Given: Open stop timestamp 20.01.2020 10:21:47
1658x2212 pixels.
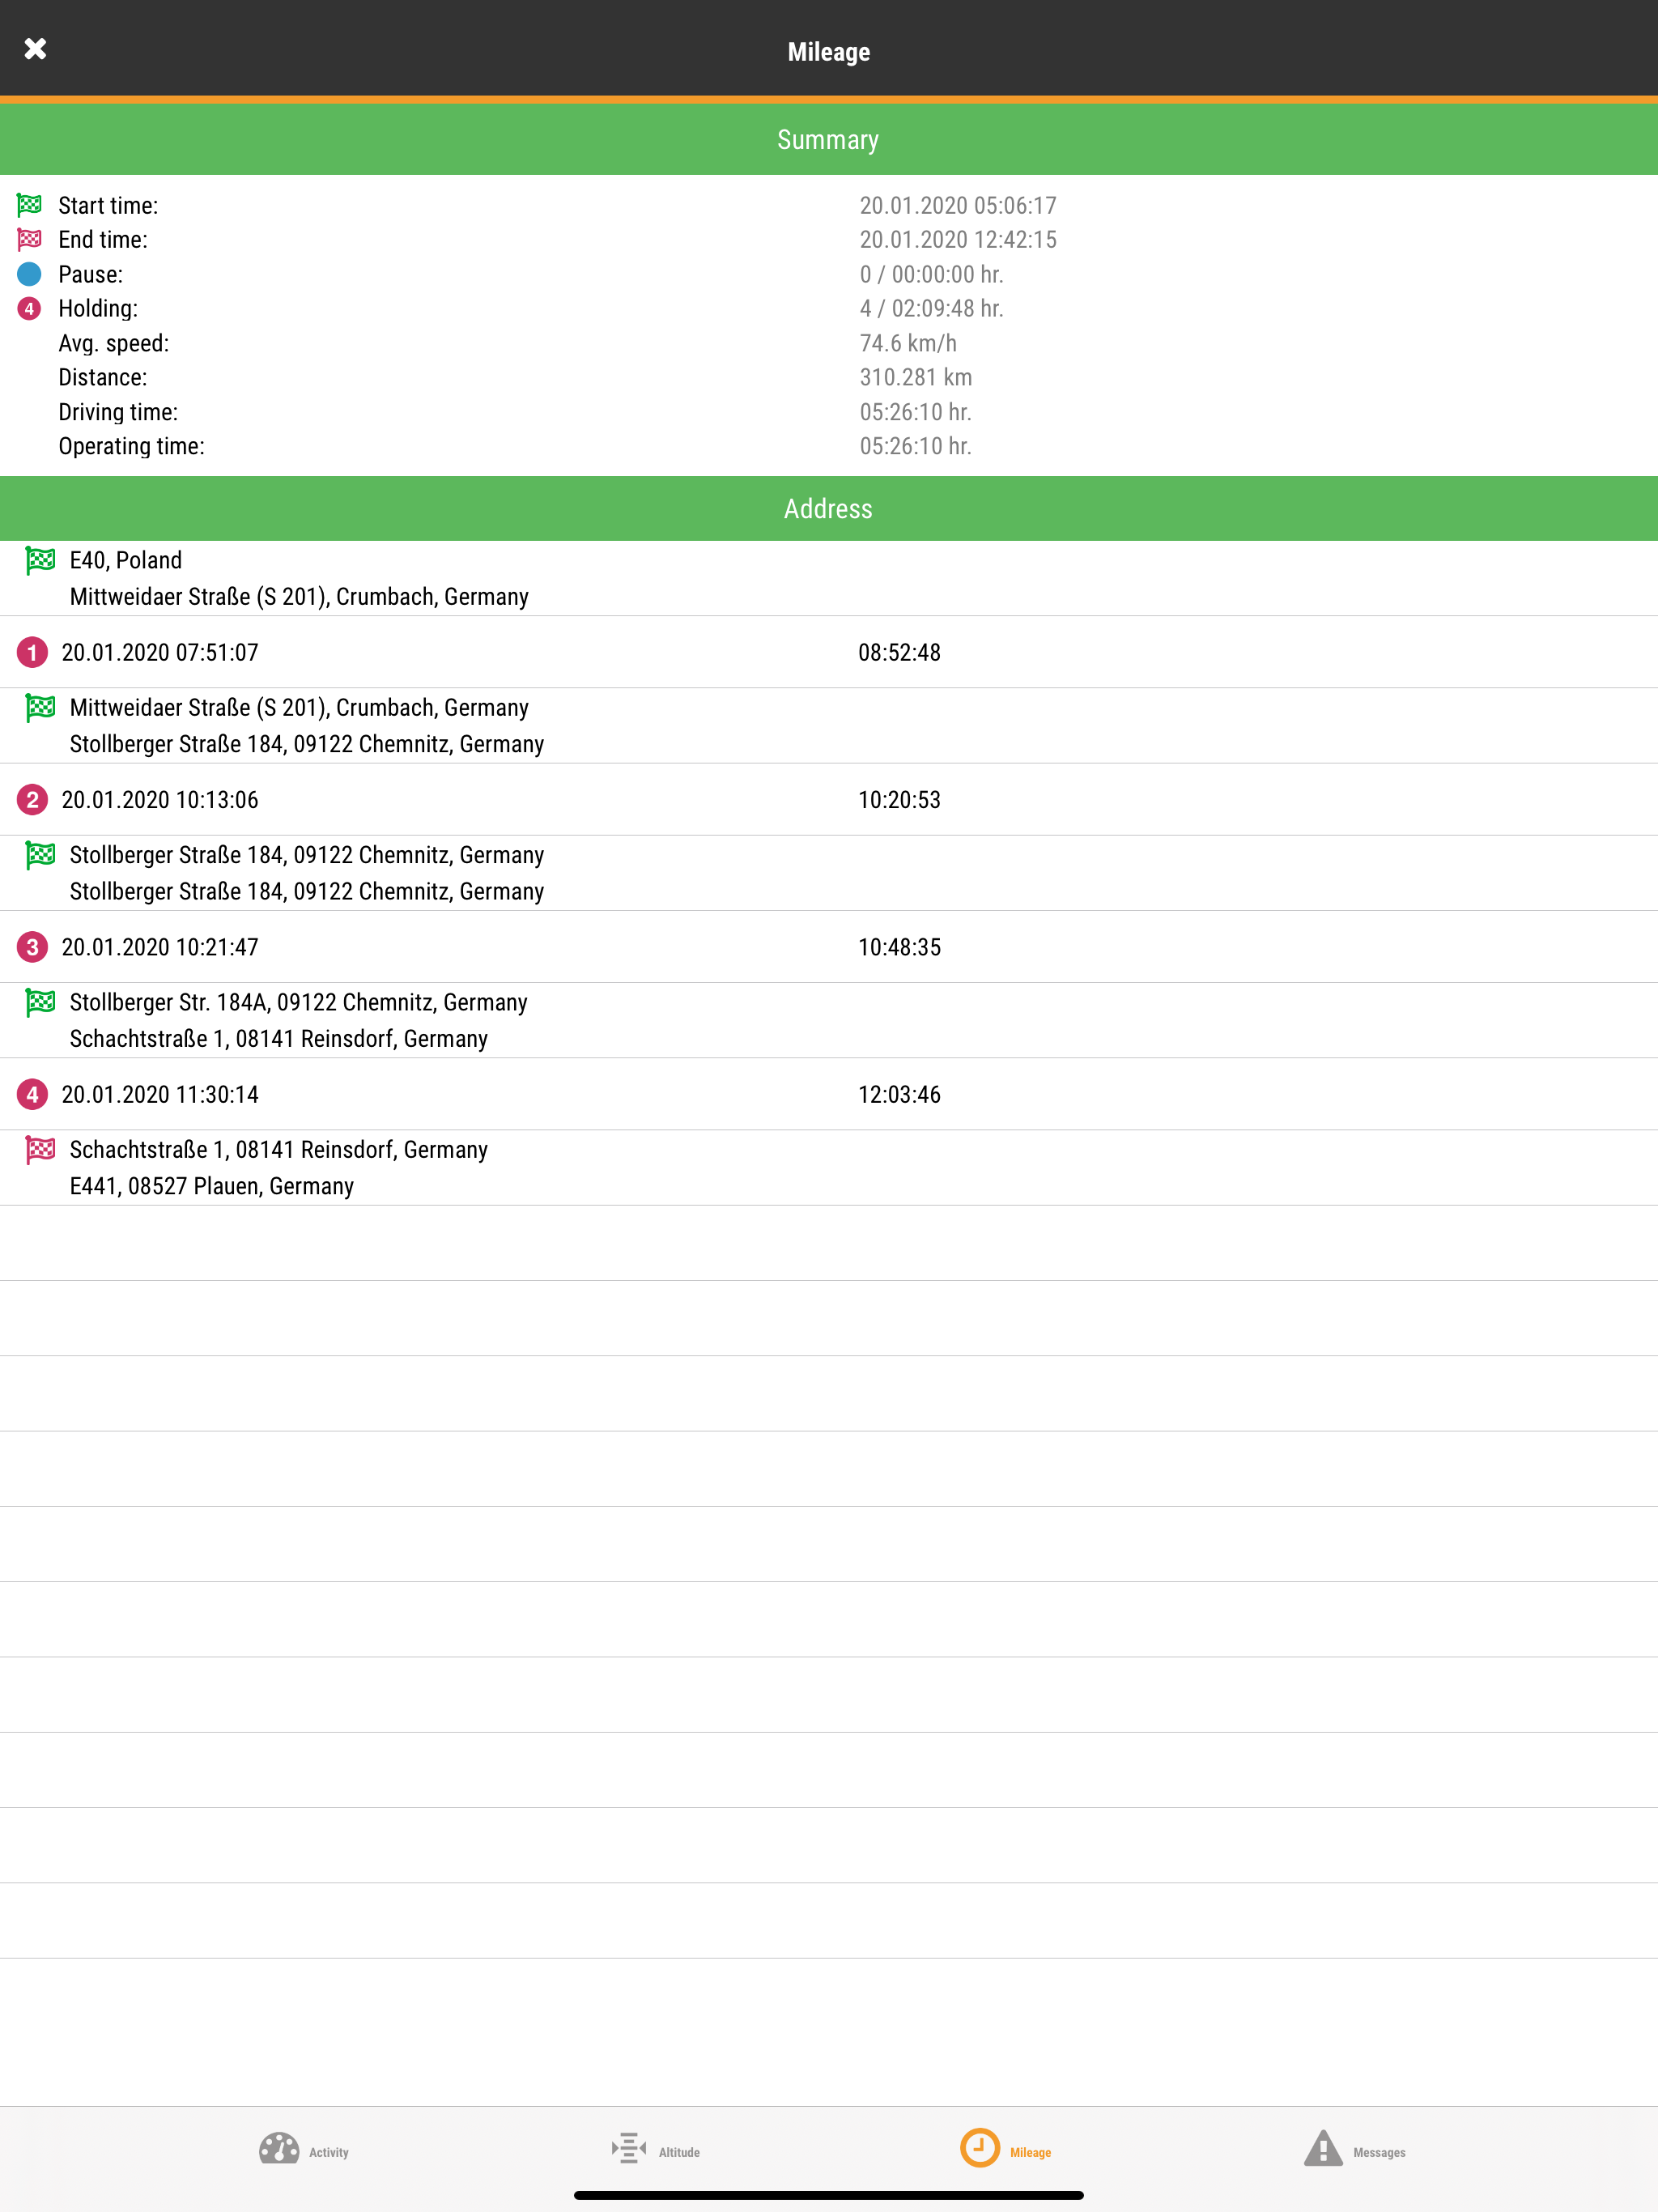Looking at the screenshot, I should 160,947.
